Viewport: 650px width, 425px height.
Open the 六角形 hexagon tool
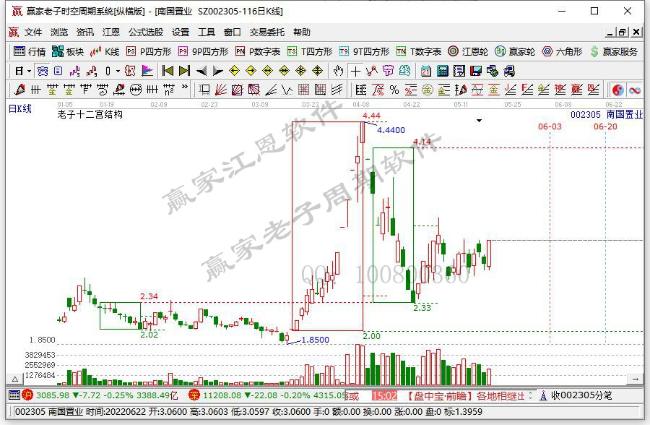(x=562, y=51)
